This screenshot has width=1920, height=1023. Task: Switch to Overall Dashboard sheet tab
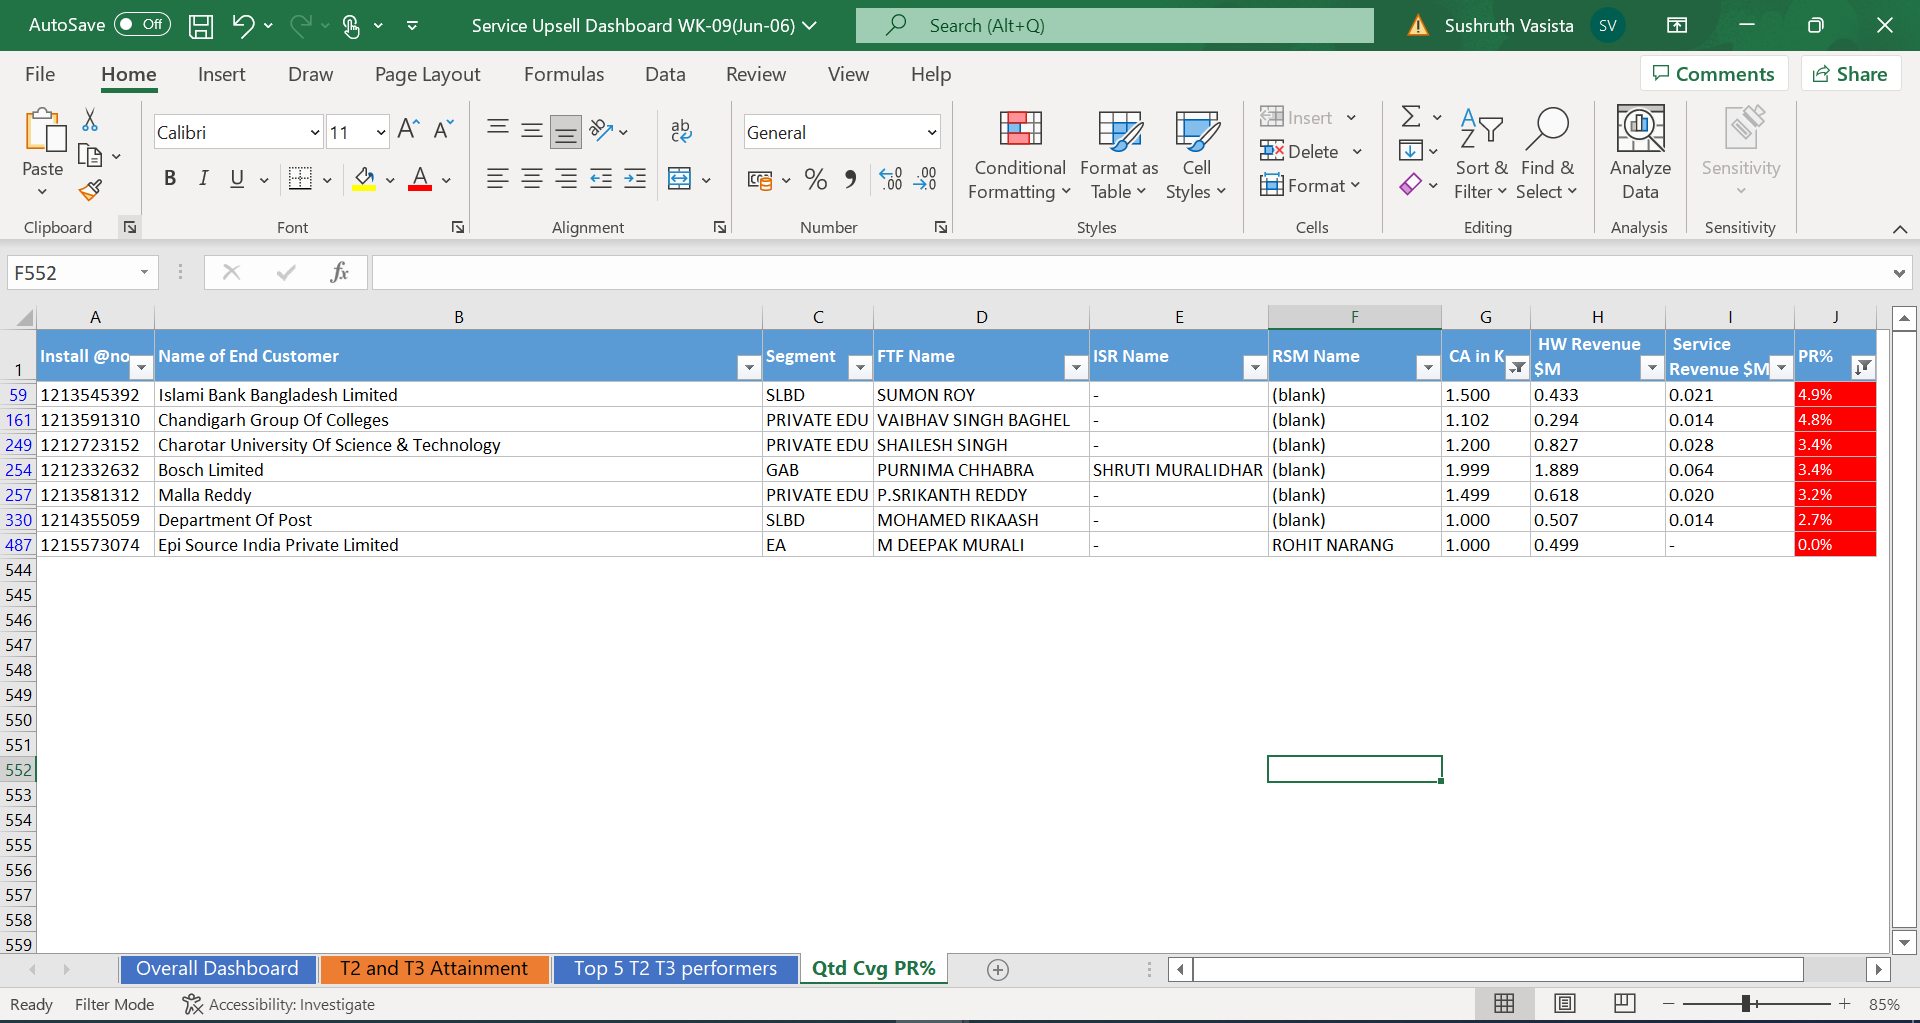point(217,968)
